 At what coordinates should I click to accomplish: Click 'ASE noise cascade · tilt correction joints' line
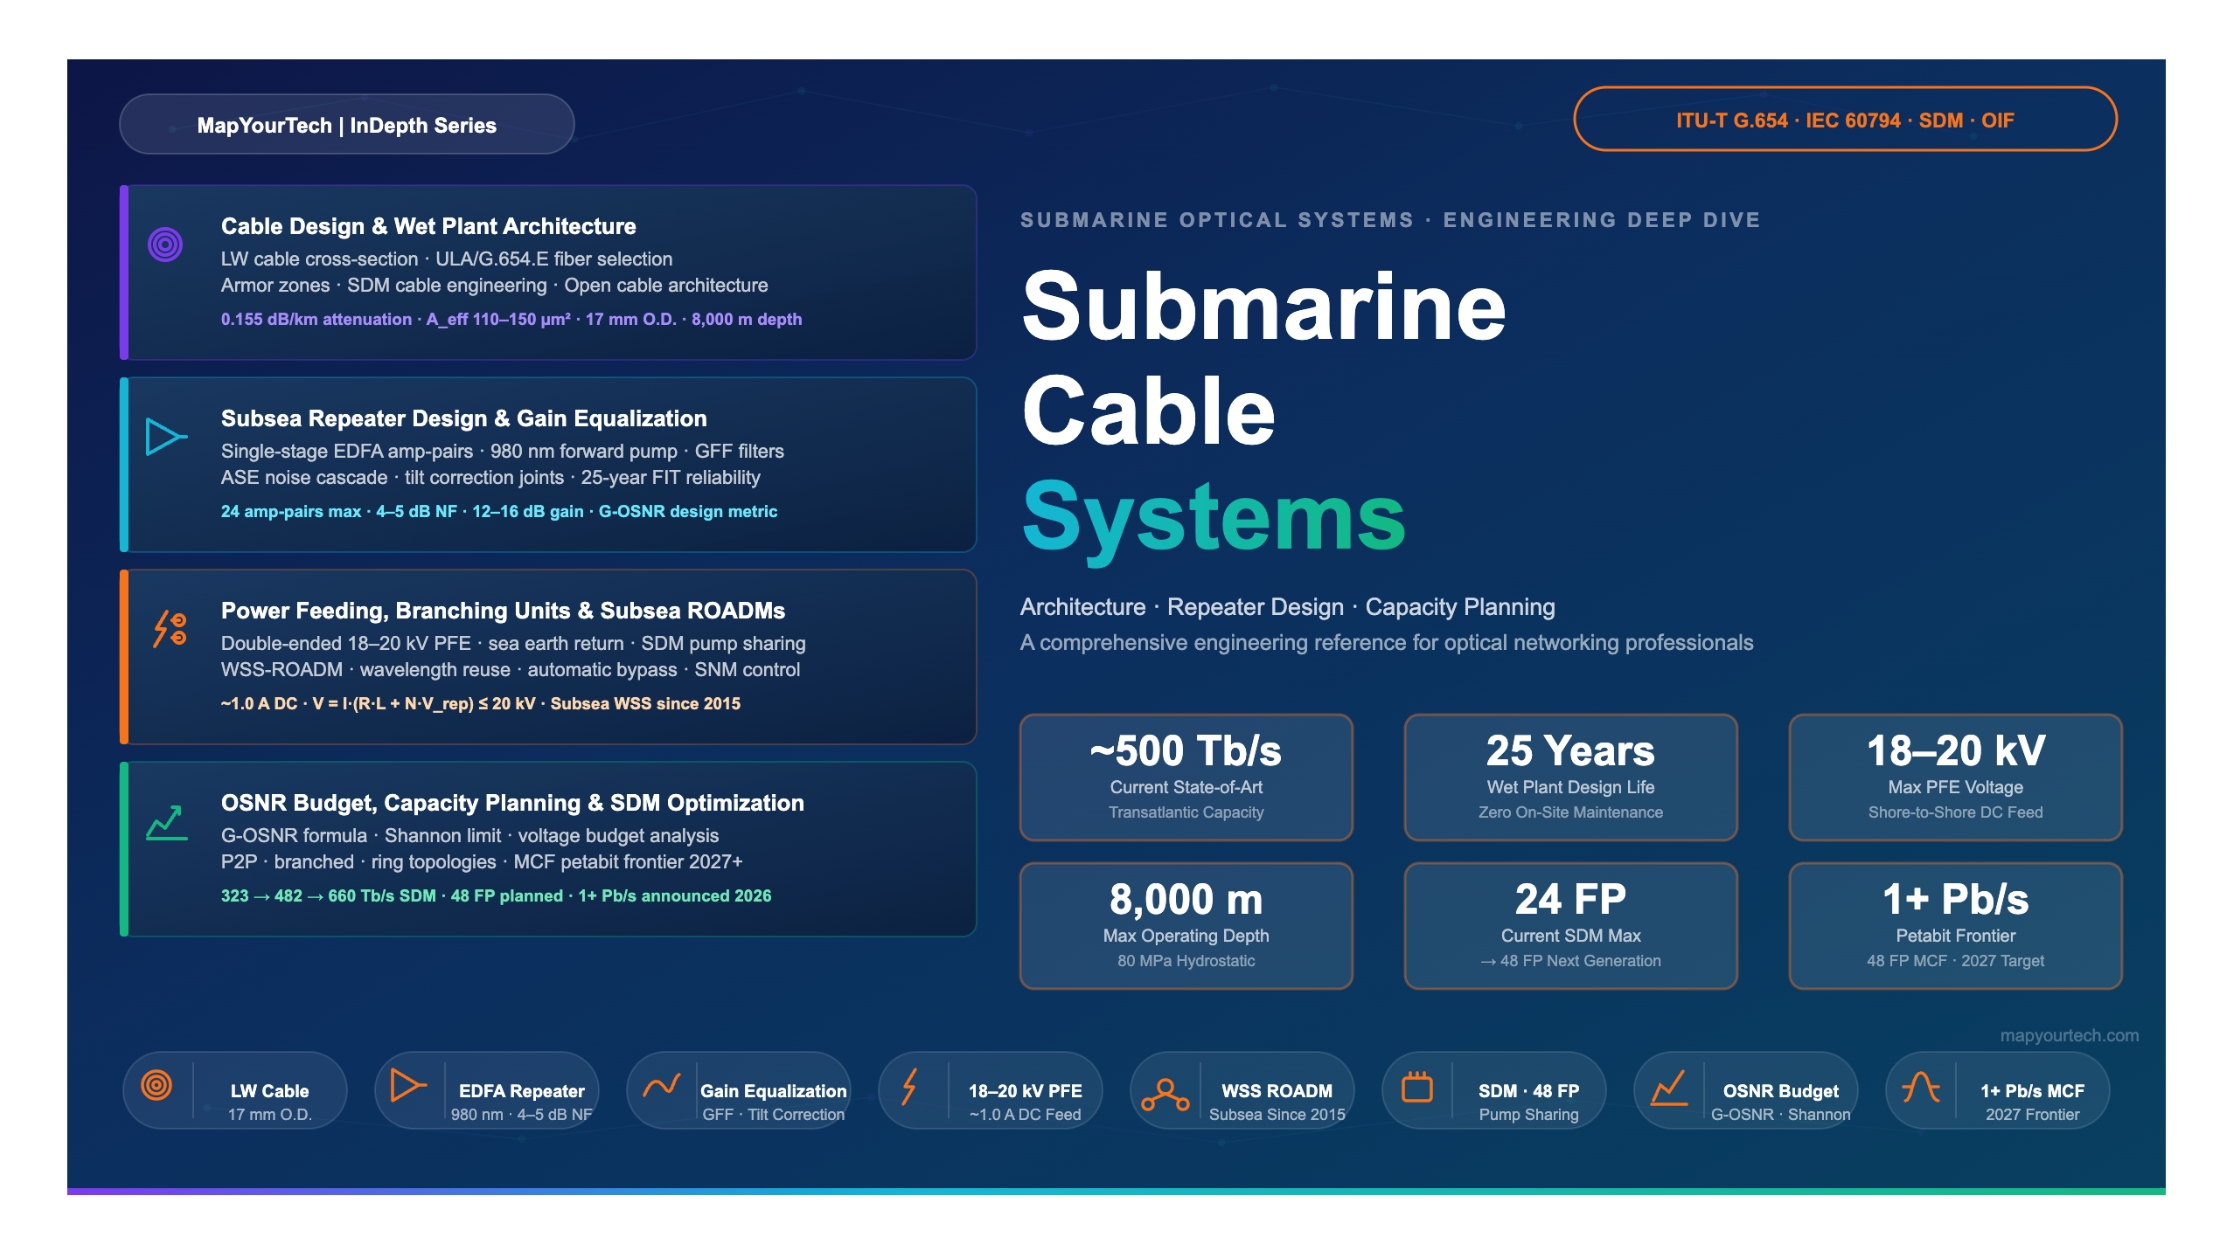click(x=490, y=478)
